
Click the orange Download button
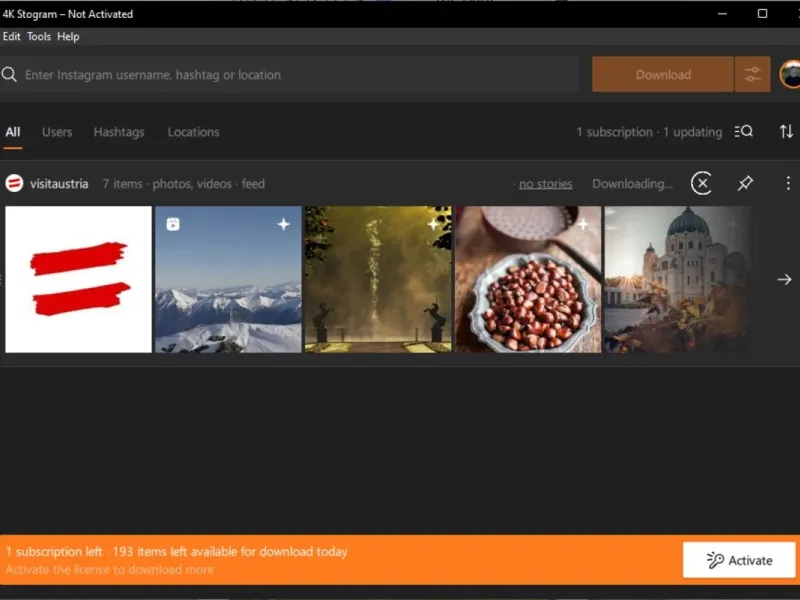tap(663, 74)
